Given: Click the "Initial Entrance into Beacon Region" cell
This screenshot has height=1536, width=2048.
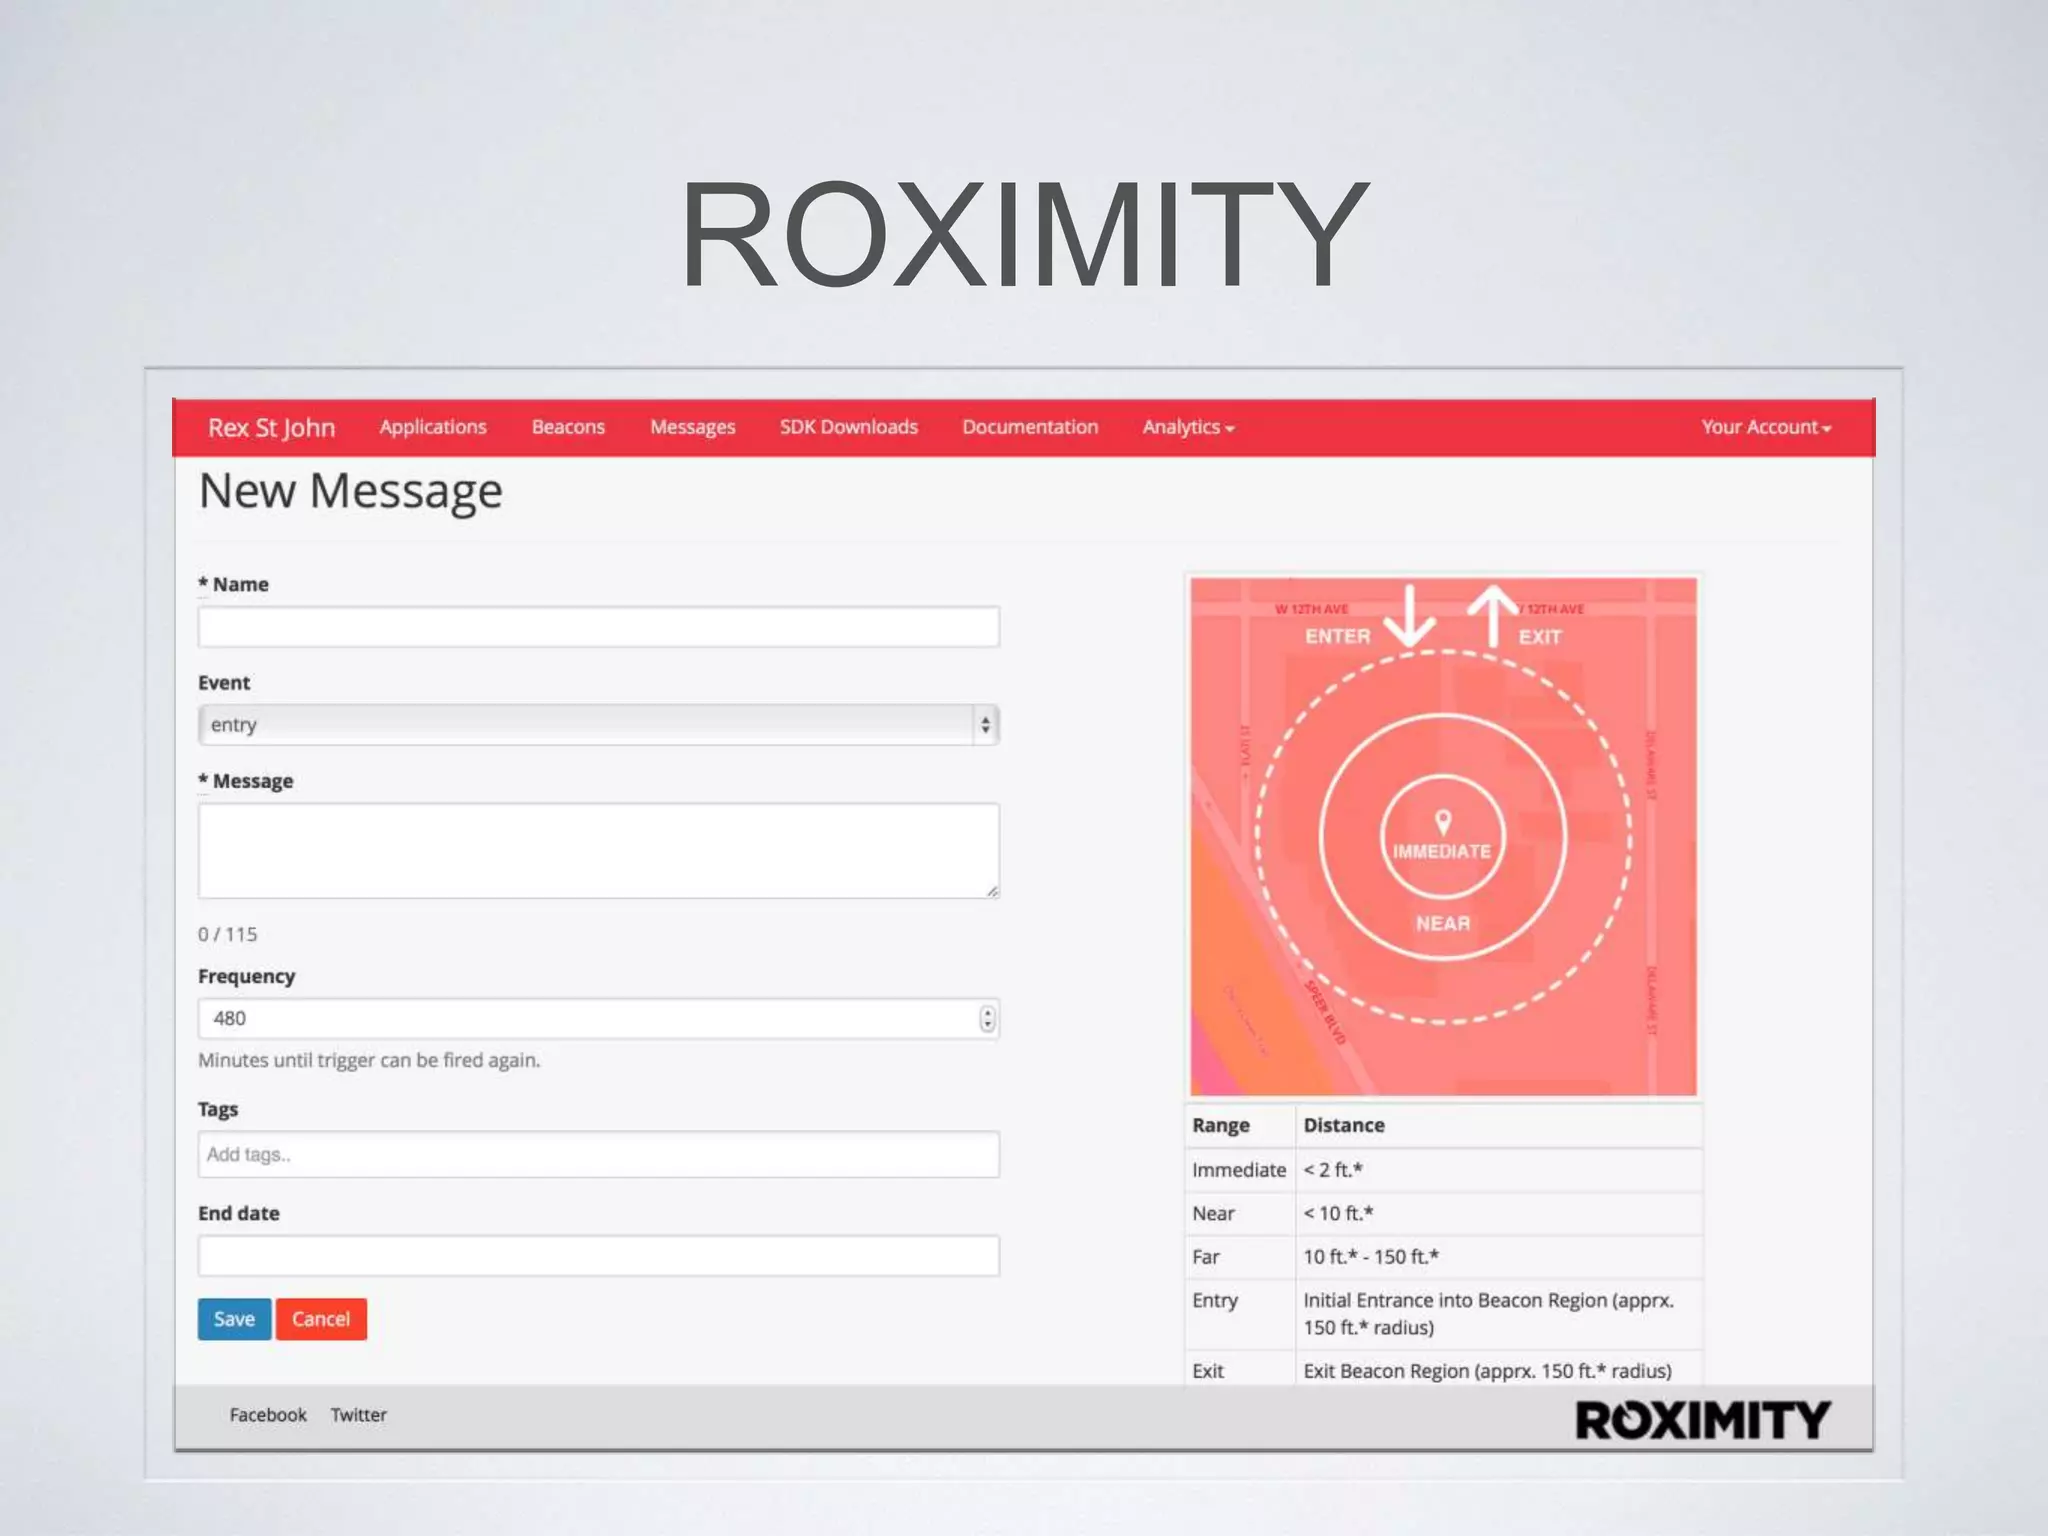Looking at the screenshot, I should [1499, 1314].
